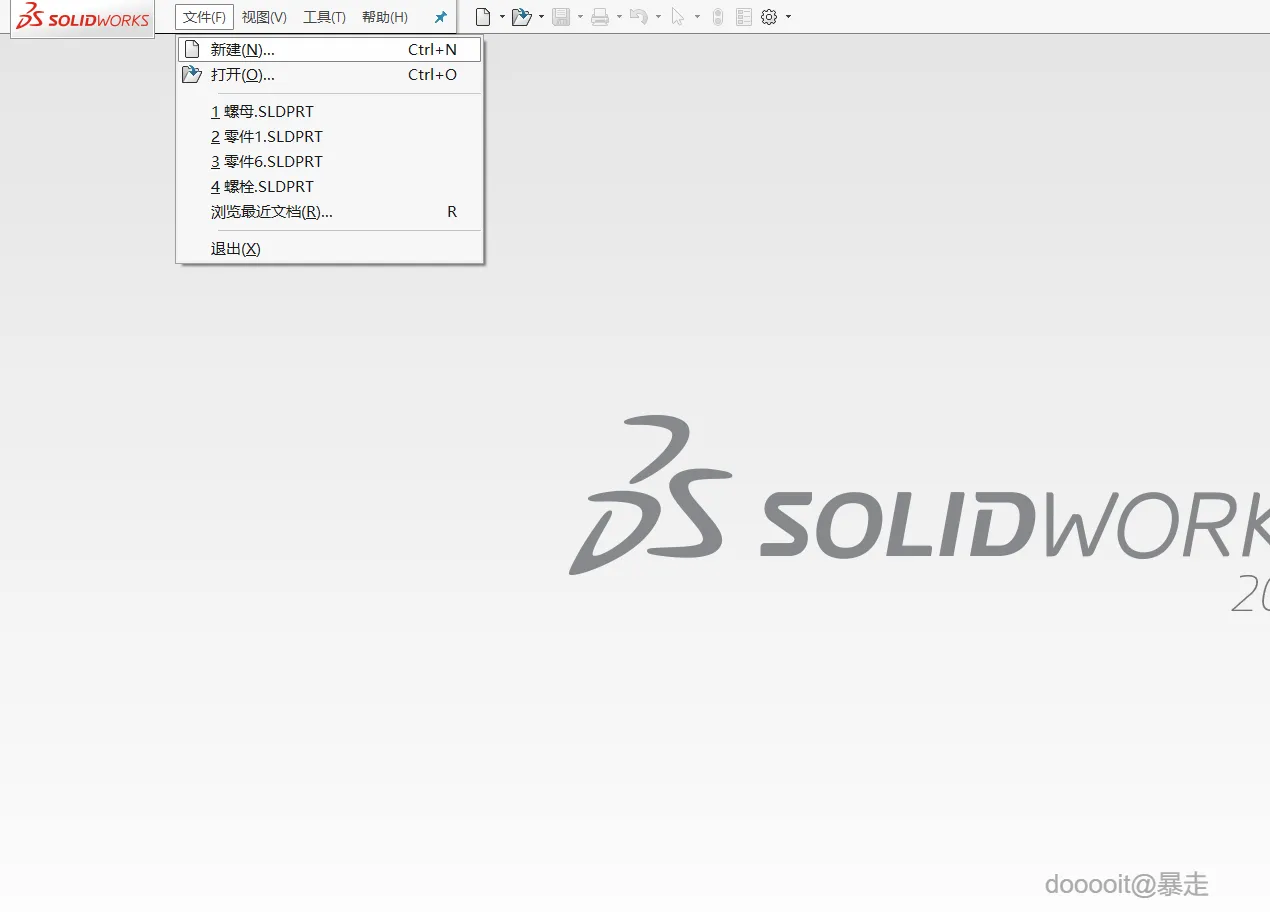The width and height of the screenshot is (1270, 912).
Task: Expand the dropdown arrow beside the Undo icon
Action: (x=658, y=17)
